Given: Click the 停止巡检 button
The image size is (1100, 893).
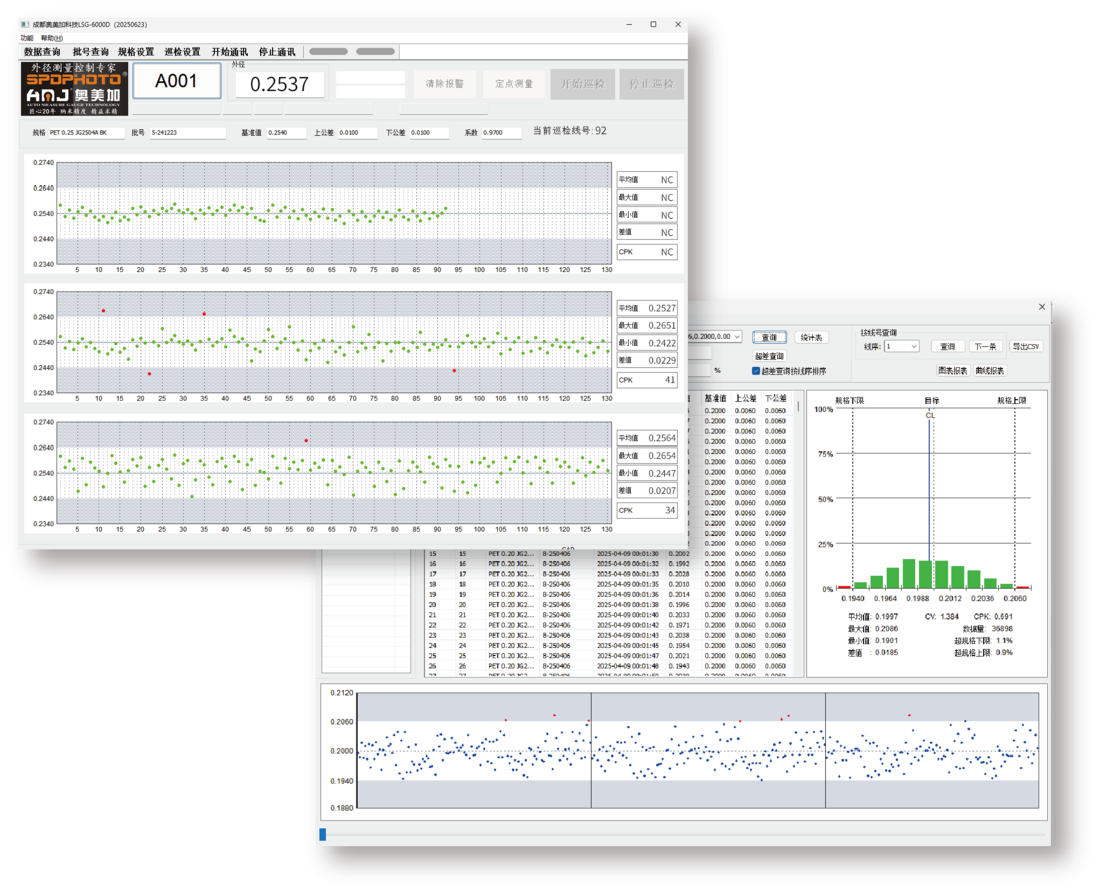Looking at the screenshot, I should point(651,83).
